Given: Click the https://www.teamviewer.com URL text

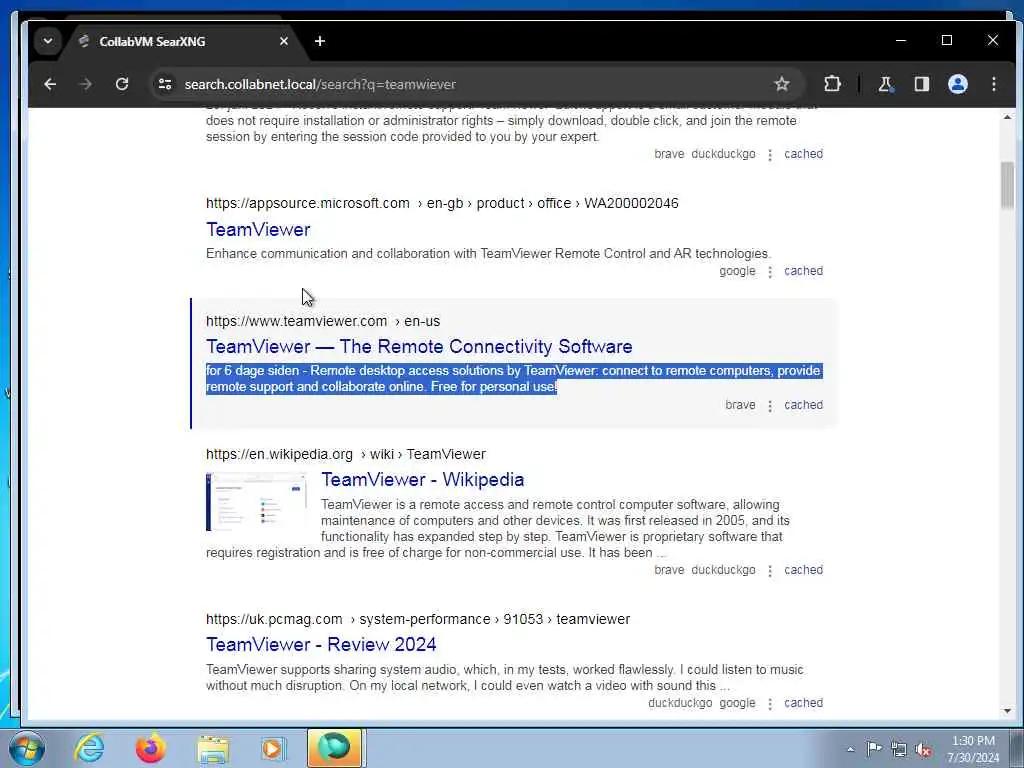Looking at the screenshot, I should click(x=296, y=321).
